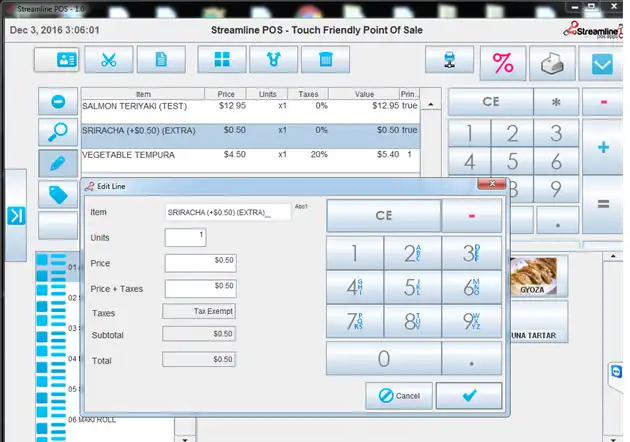The image size is (630, 442).
Task: Click the blue price tag icon
Action: (x=58, y=194)
